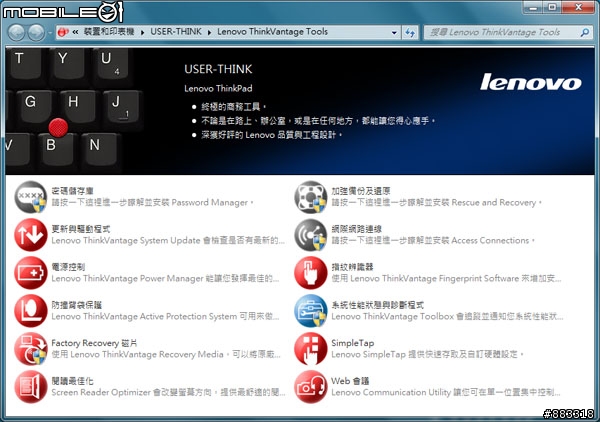Open the 密碼儲存庫 link

(72, 191)
